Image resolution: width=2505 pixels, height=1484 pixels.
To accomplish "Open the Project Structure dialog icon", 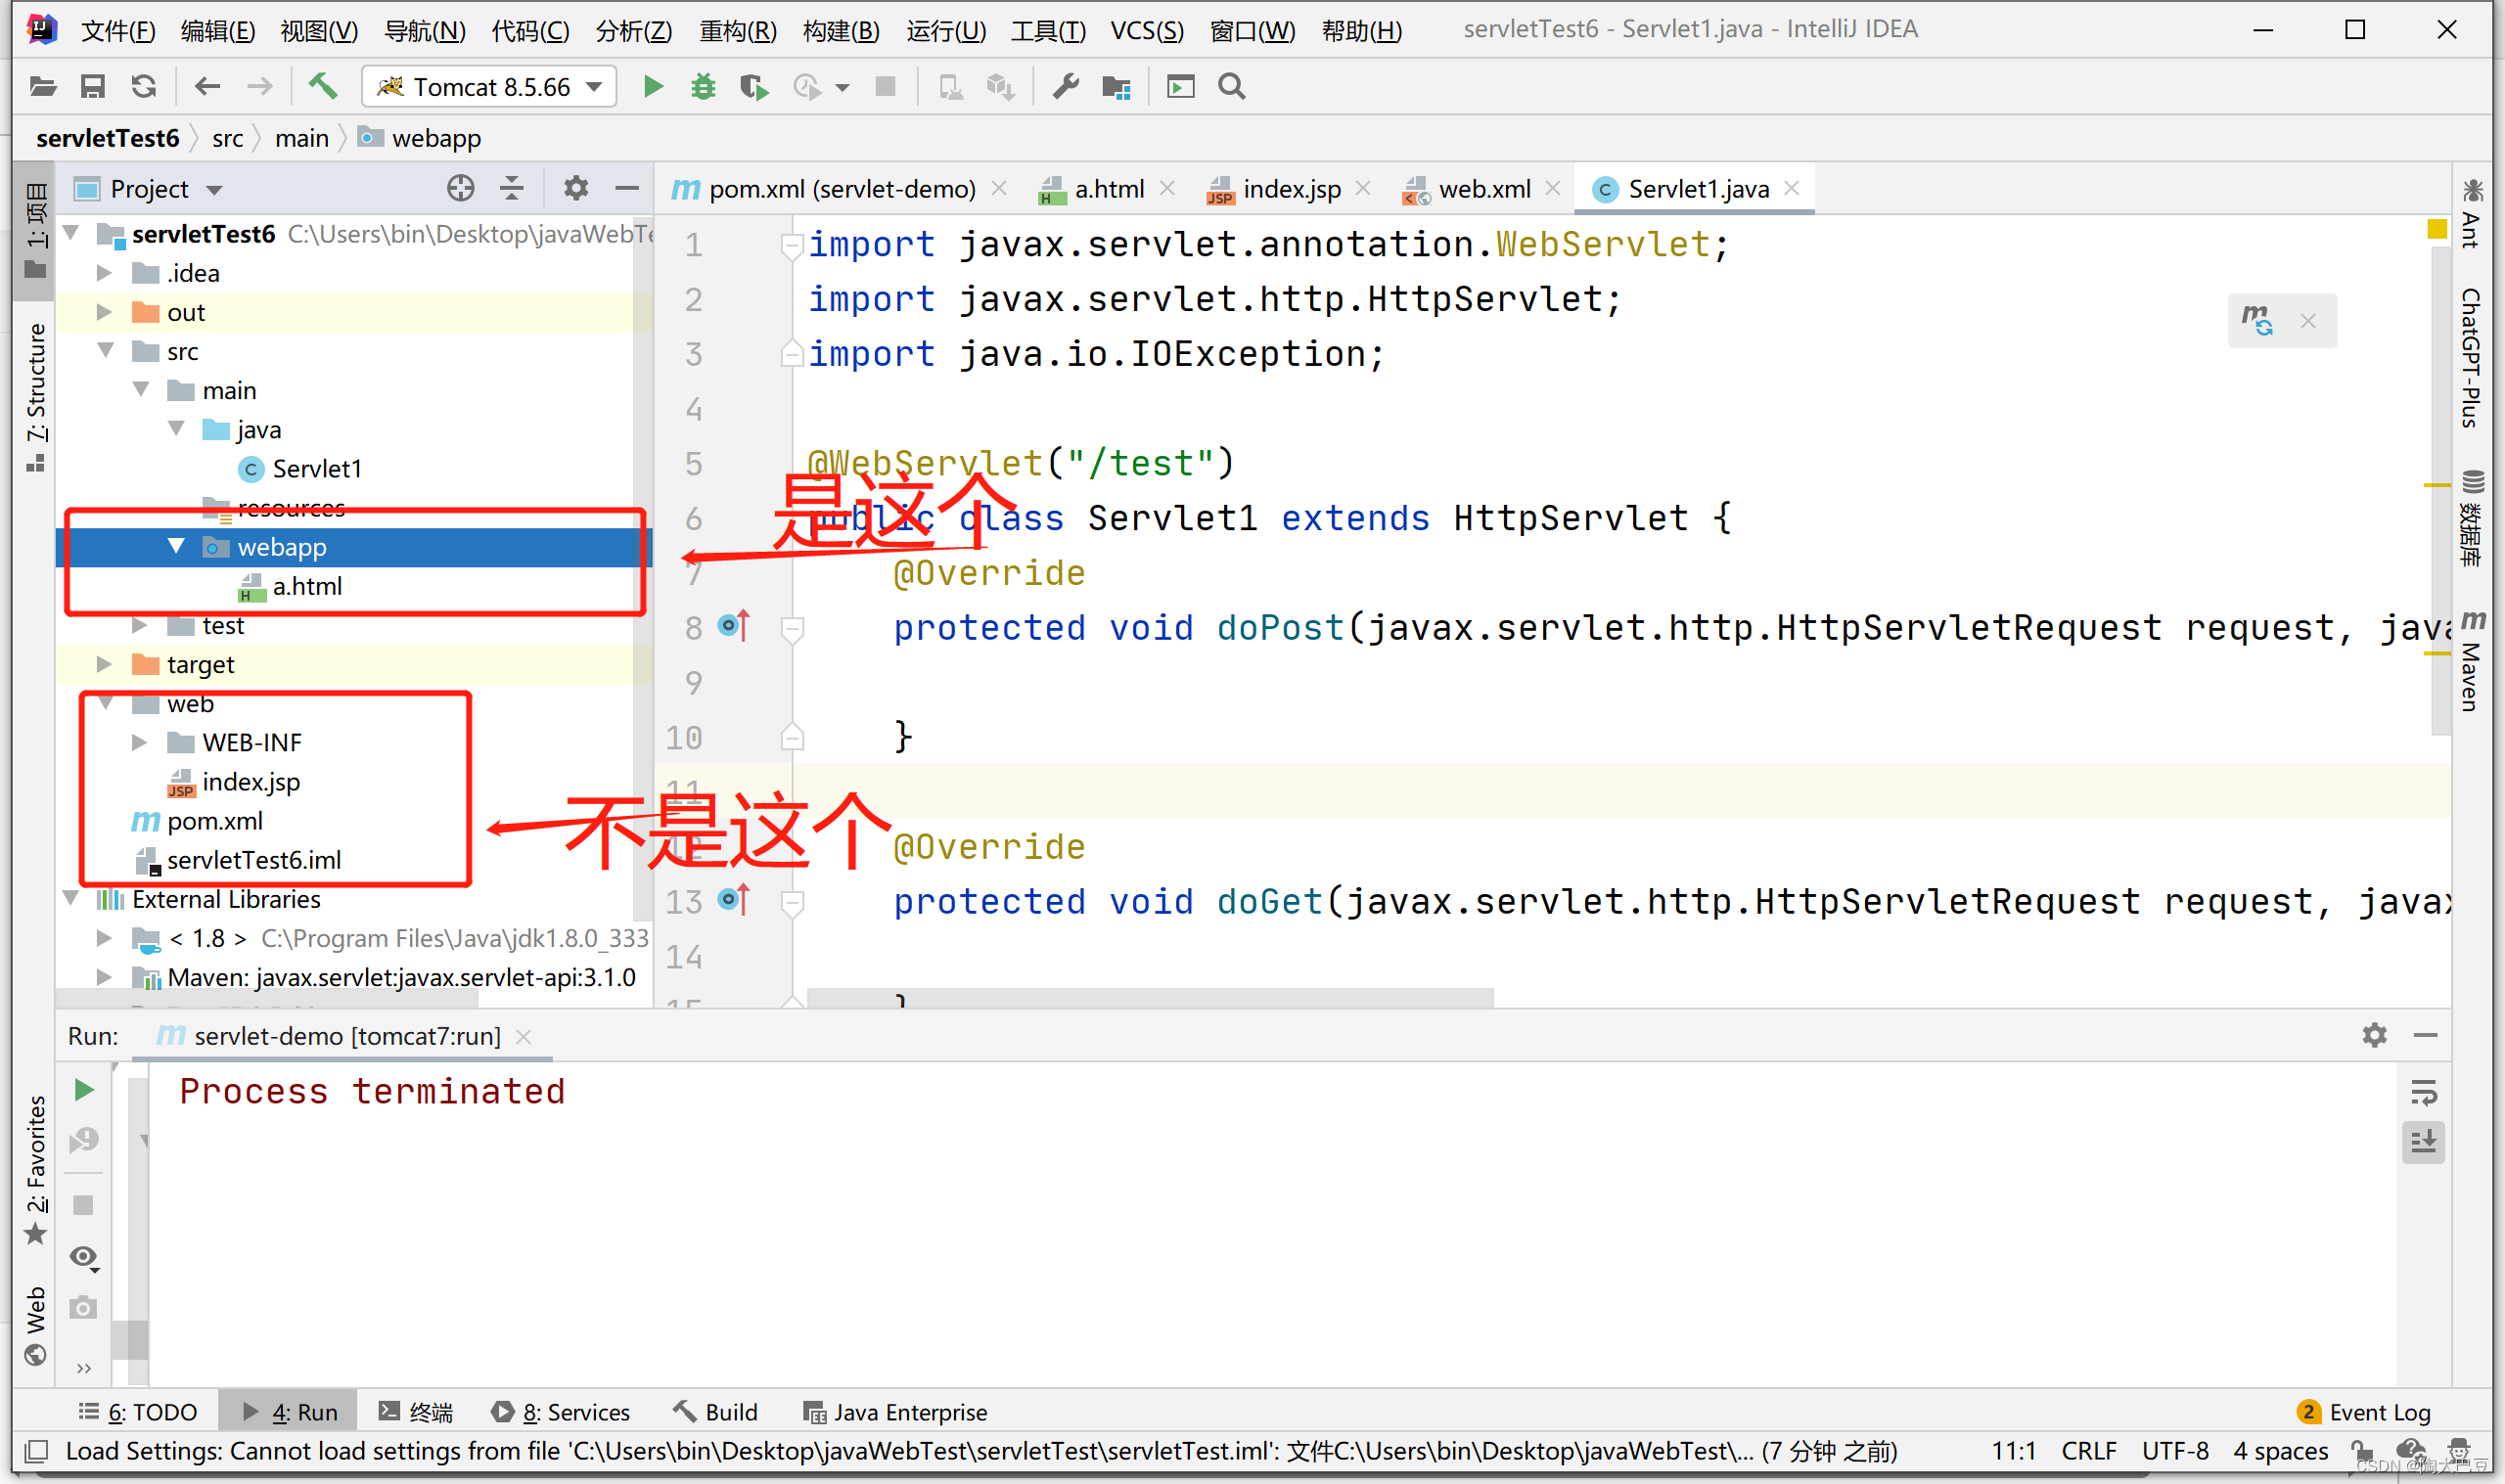I will (1116, 86).
